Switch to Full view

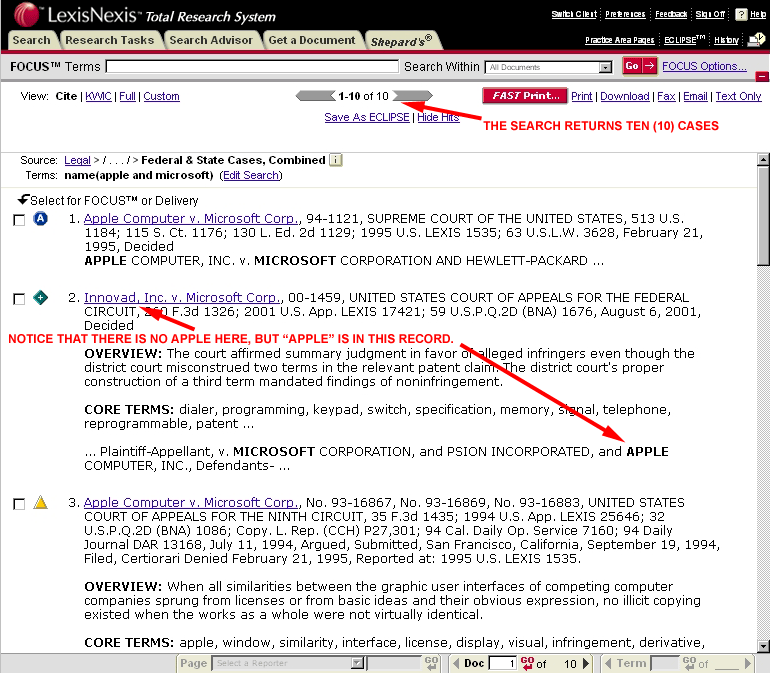127,96
